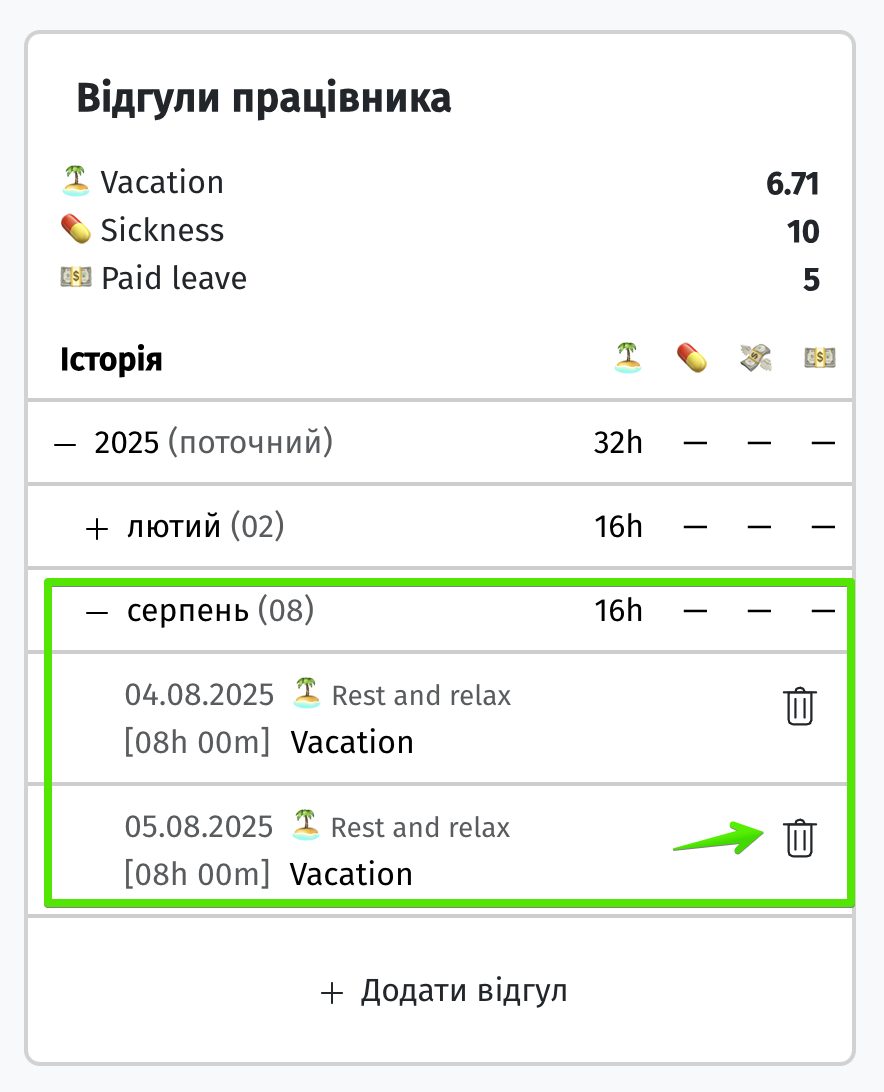Click the flying money icon in history header

756,358
